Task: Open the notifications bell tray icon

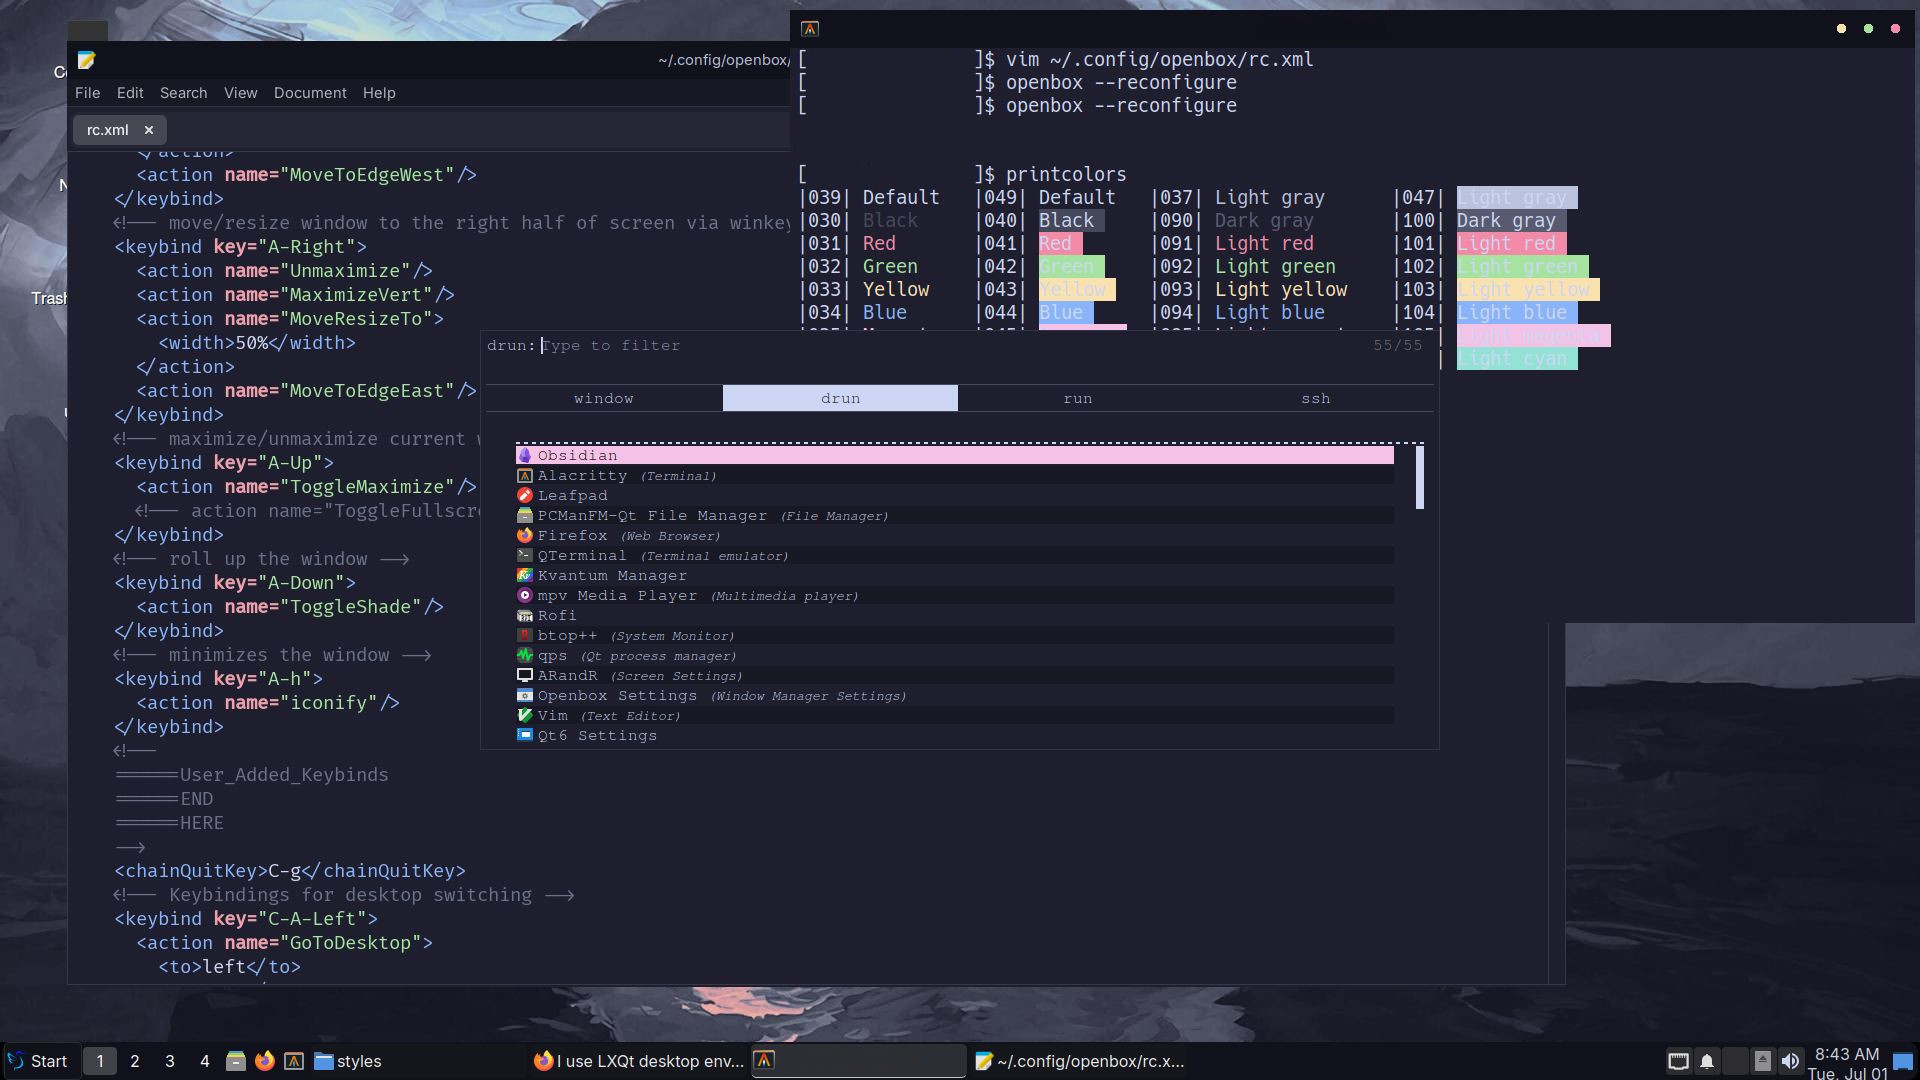Action: point(1707,1061)
